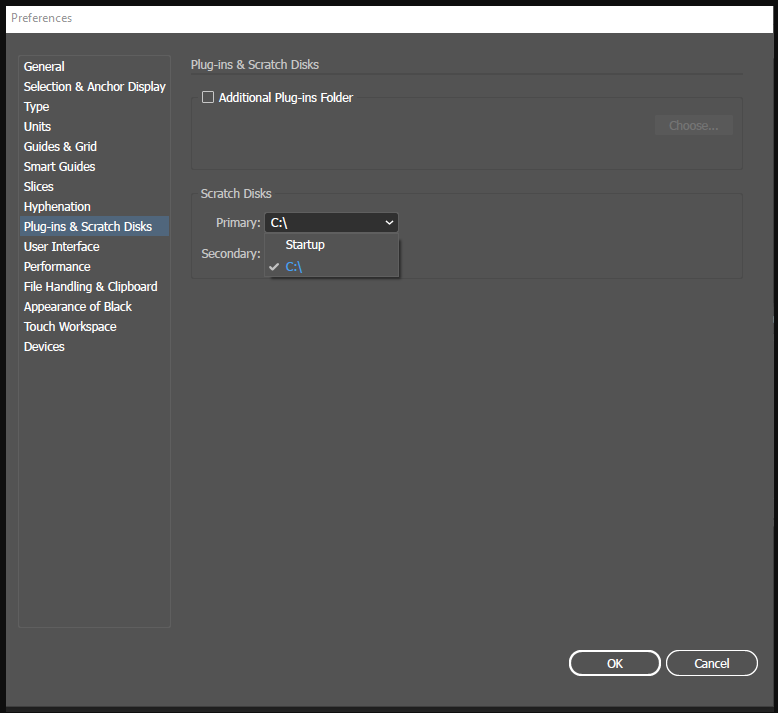The height and width of the screenshot is (713, 778).
Task: Enable the Additional Plug-ins Folder checkbox
Action: tap(208, 97)
